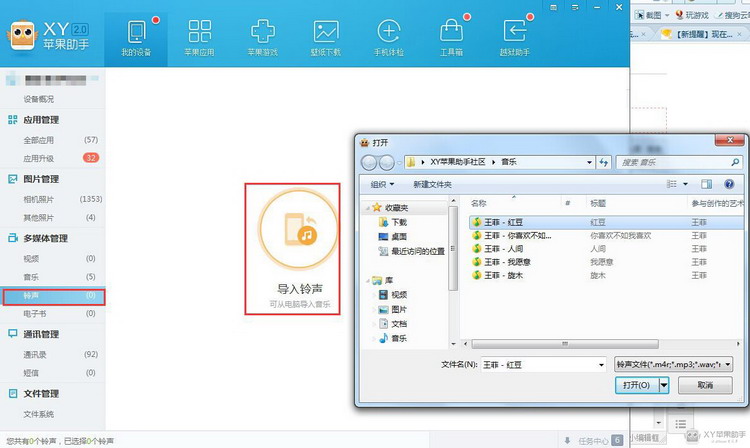Click the forward arrow in open dialog
This screenshot has width=750, height=448.
coord(386,163)
